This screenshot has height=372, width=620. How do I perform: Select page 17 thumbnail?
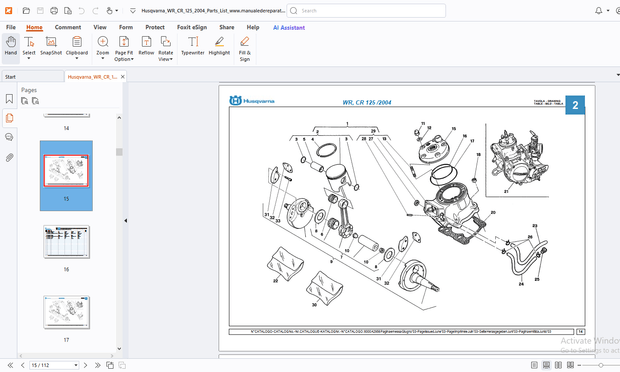point(66,312)
